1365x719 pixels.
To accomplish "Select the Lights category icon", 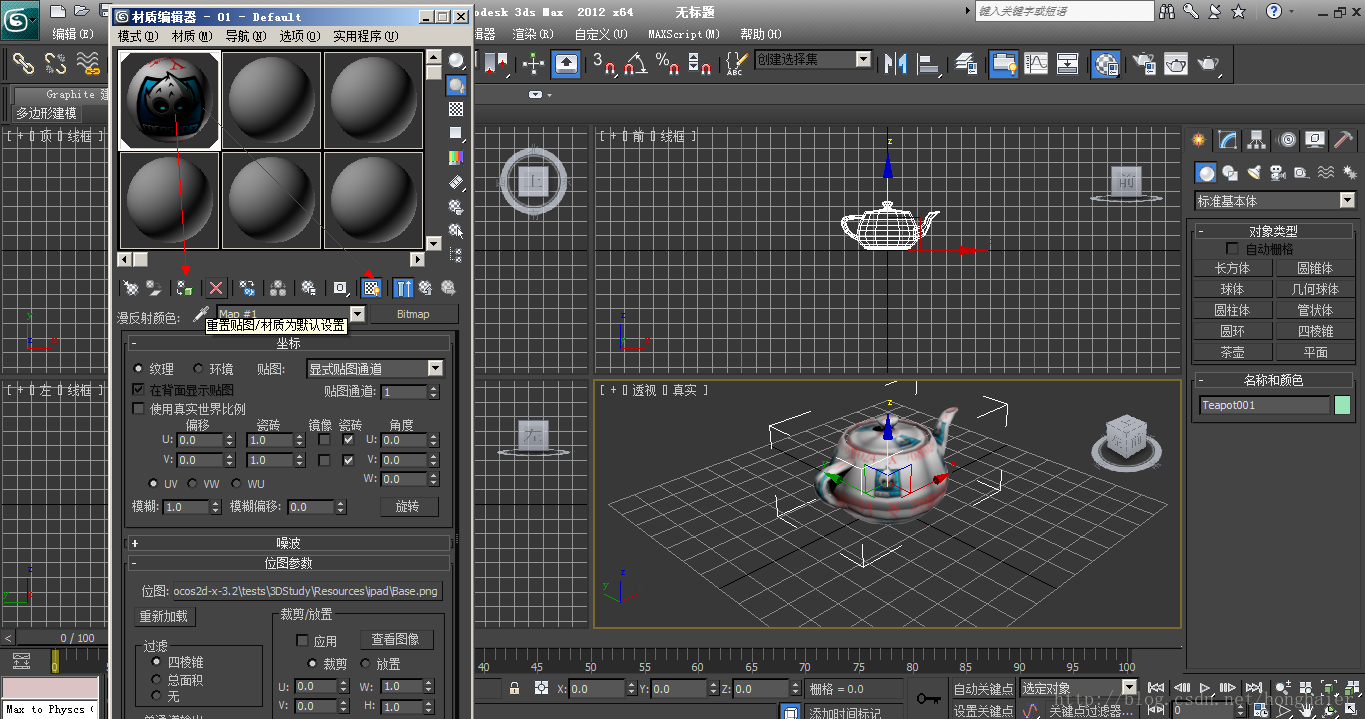I will click(1254, 173).
